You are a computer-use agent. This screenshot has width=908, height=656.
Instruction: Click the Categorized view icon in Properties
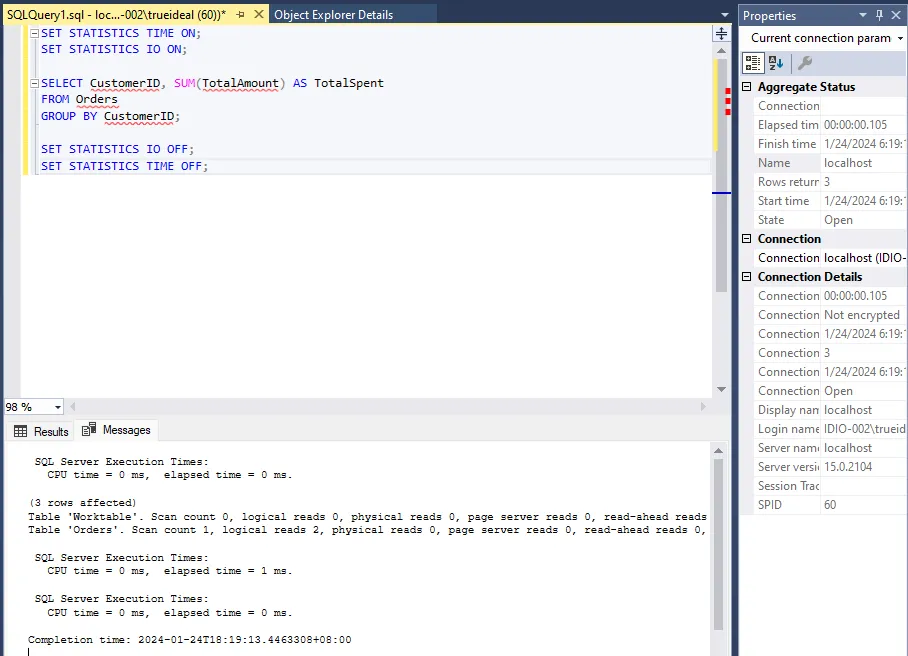coord(754,63)
